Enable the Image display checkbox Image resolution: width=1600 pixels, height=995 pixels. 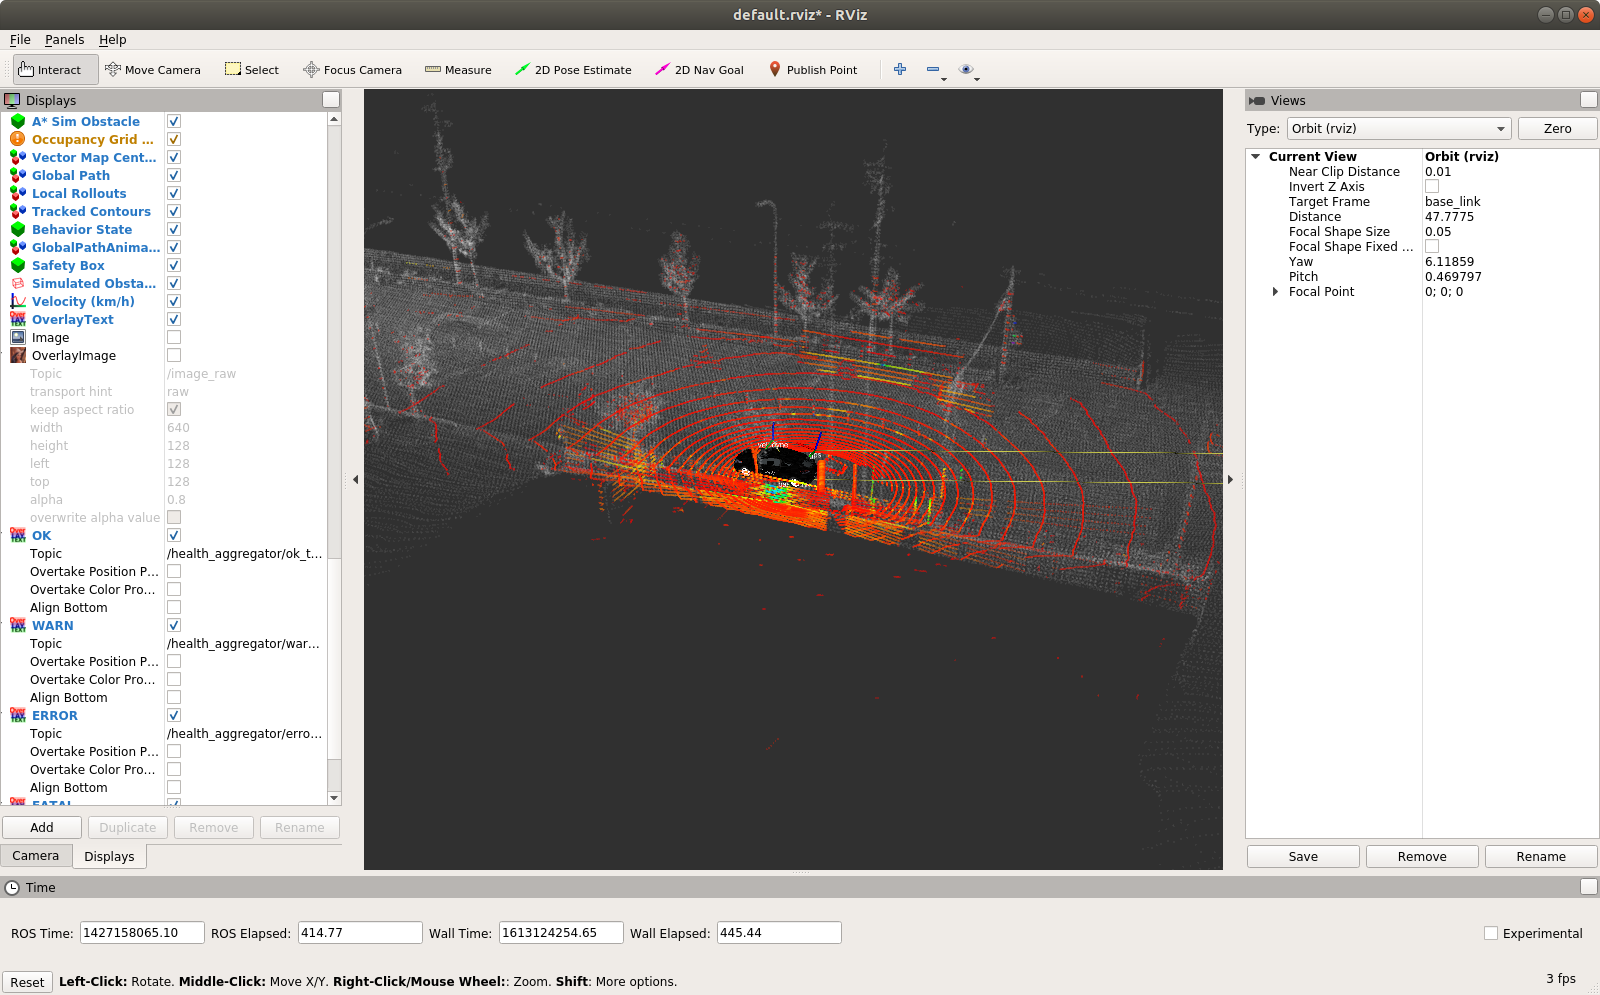(x=174, y=337)
